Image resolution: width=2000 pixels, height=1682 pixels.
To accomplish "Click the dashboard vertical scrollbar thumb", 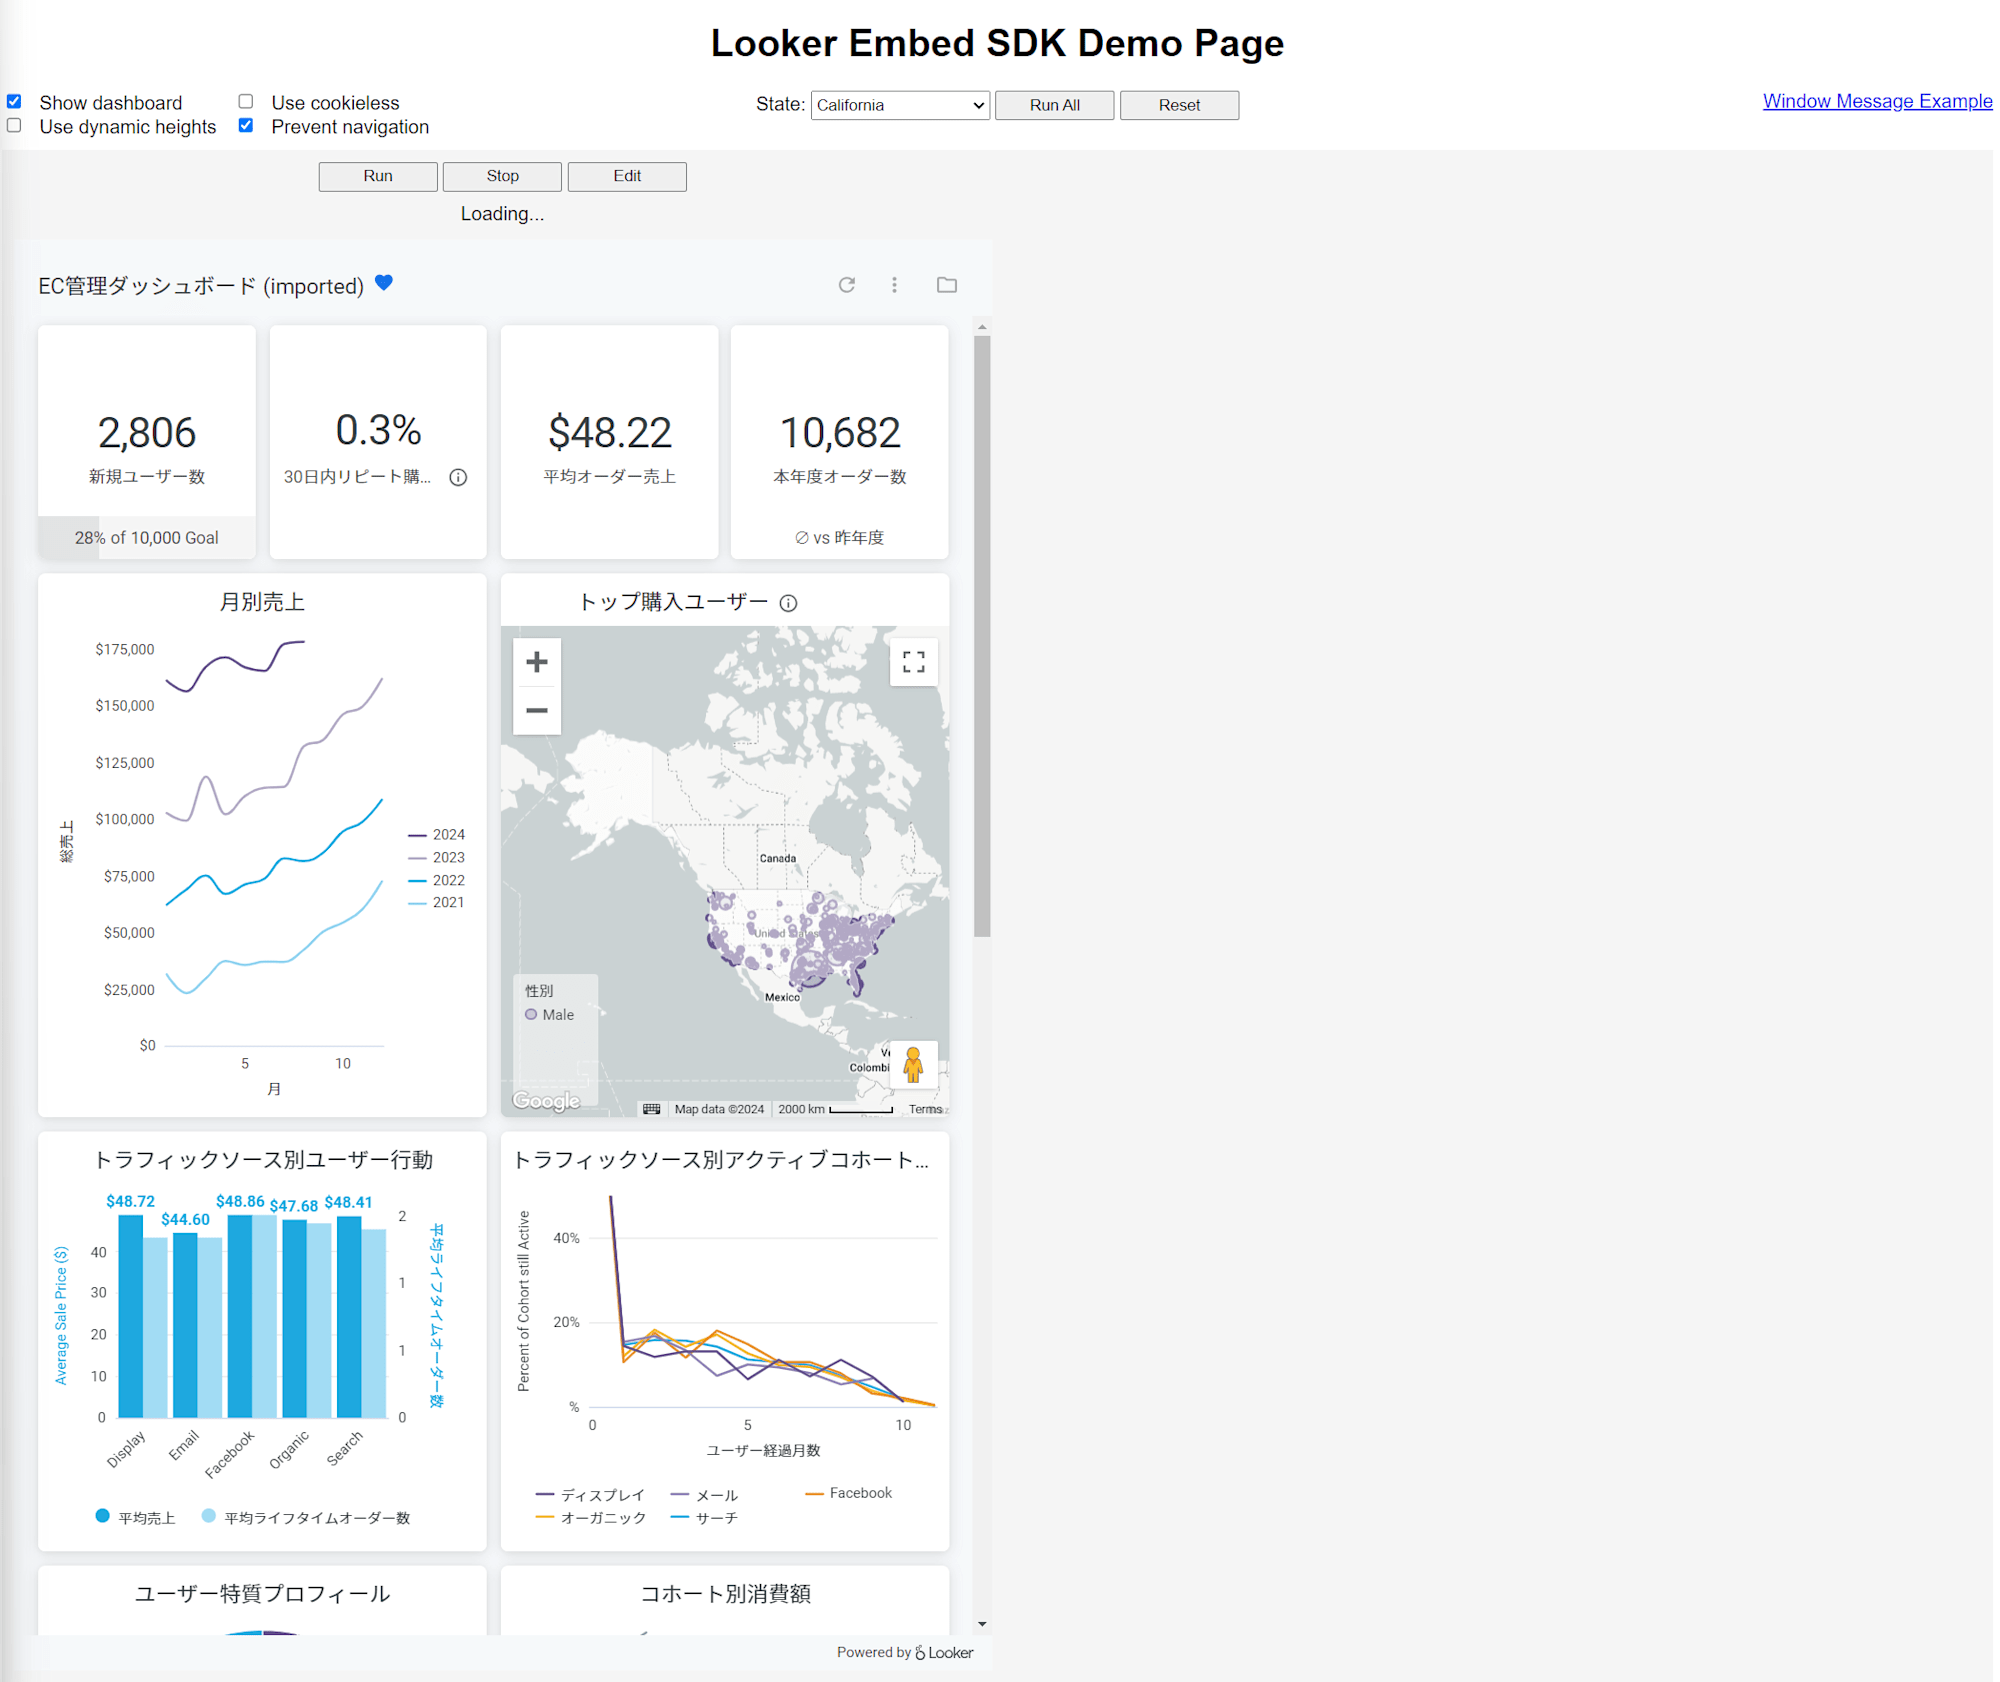I will [984, 638].
